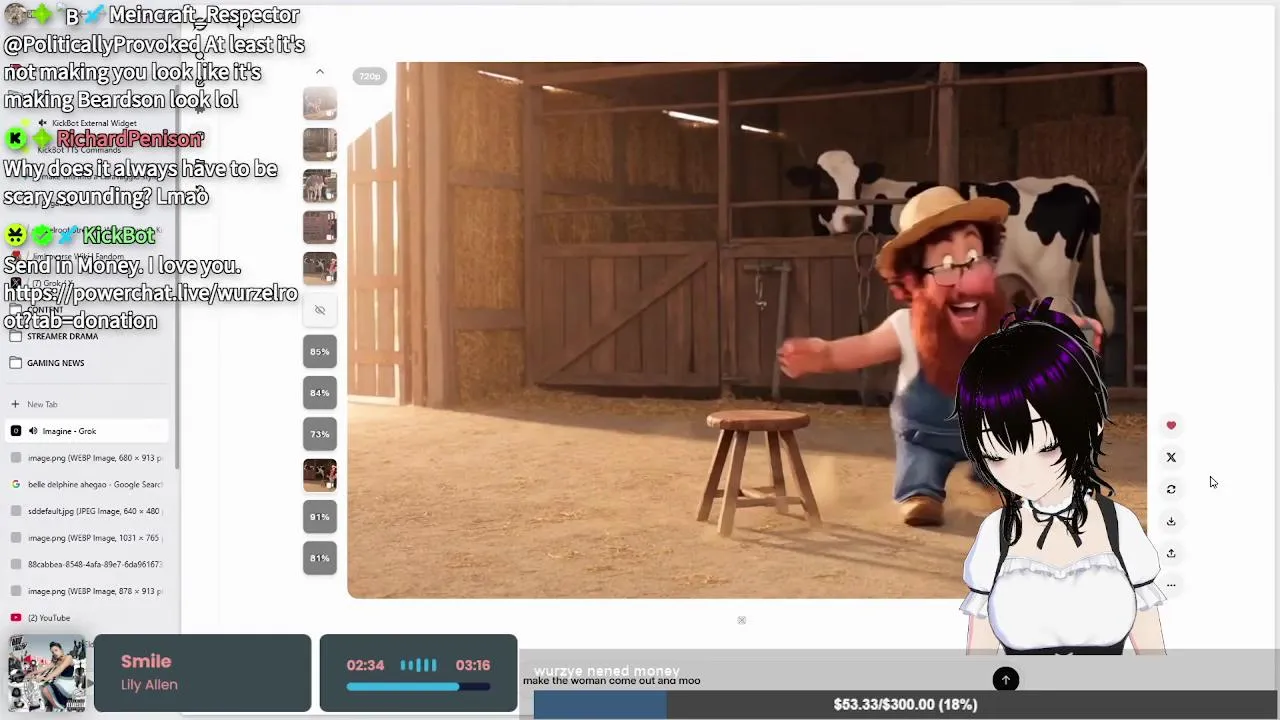Select thumbnail between 73% and 91% tiles

320,475
